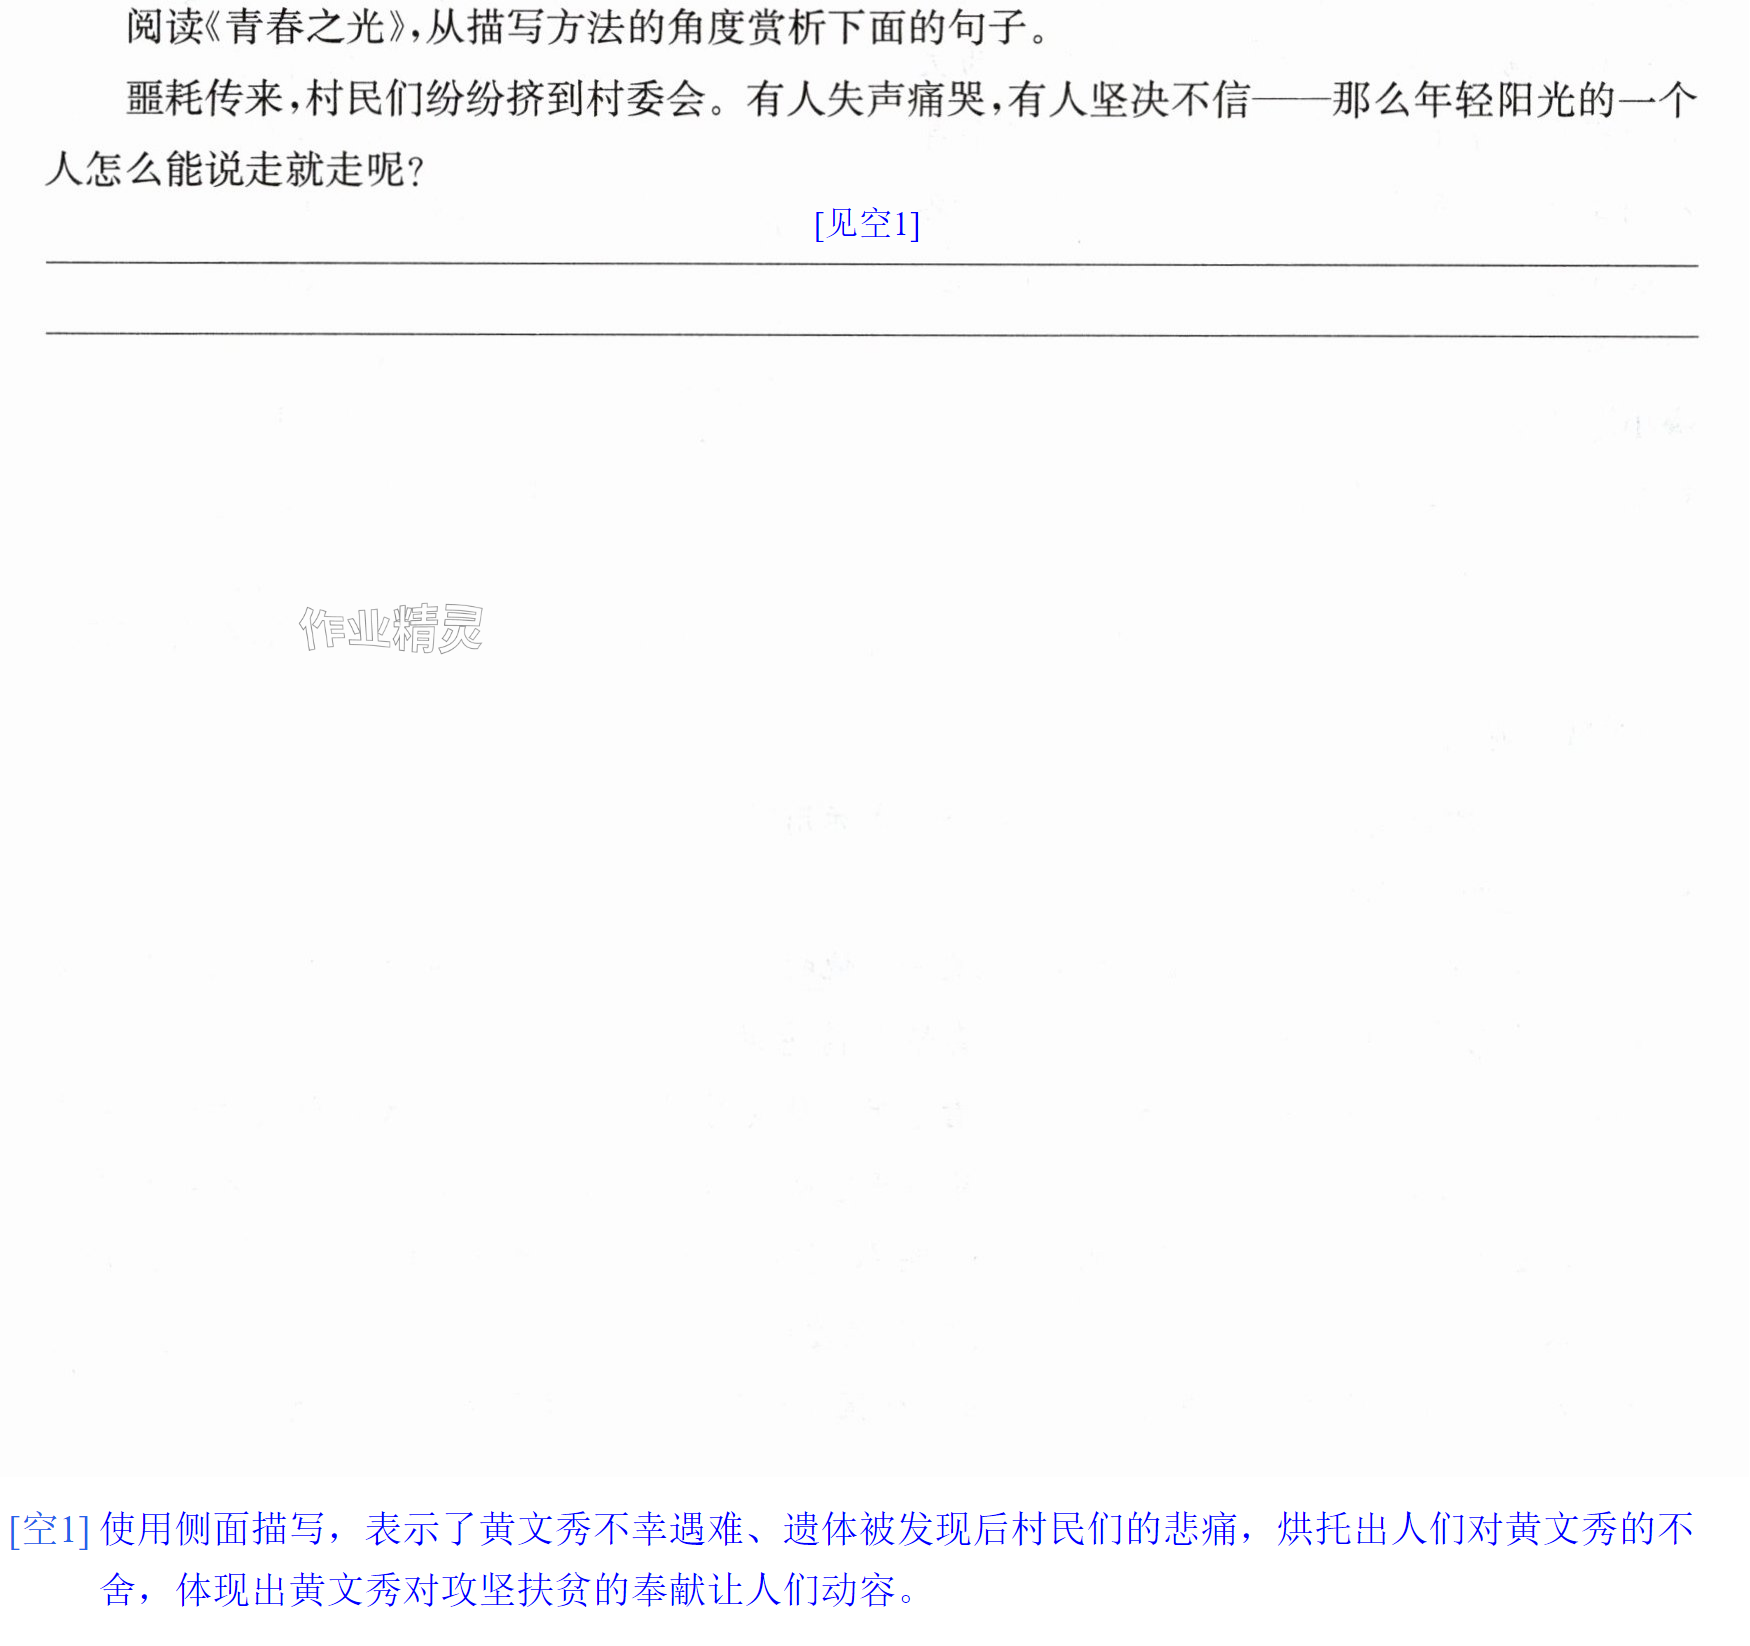Click the 作业精灵 watermark logo
Screen dimensions: 1750x1646
pos(391,628)
